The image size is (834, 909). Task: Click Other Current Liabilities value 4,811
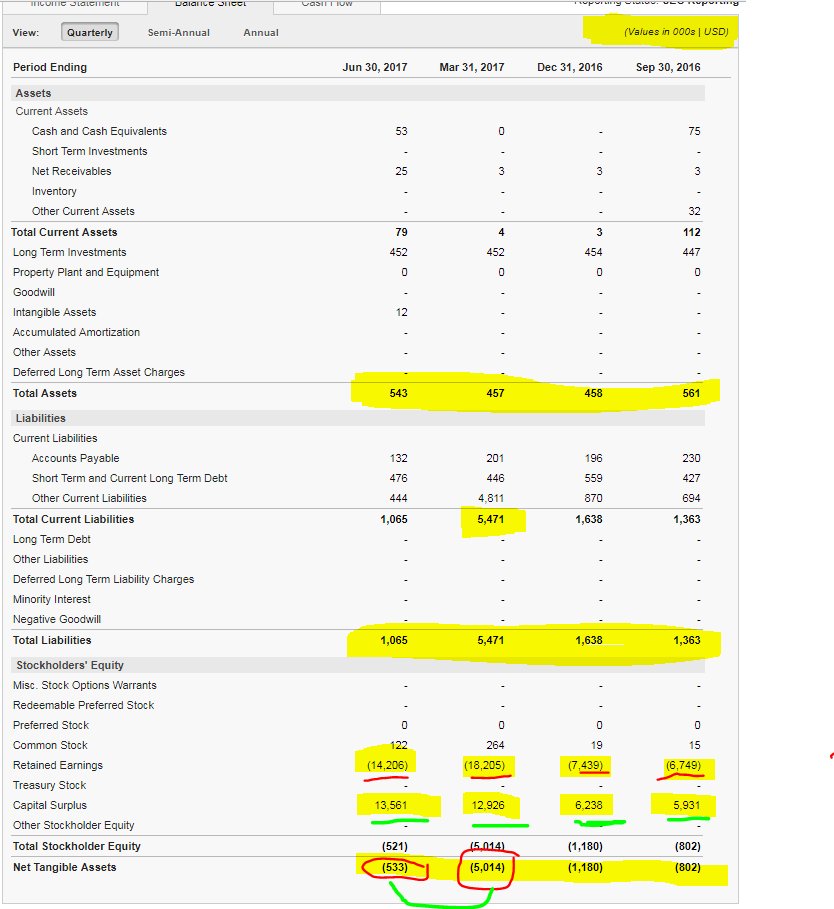[491, 498]
